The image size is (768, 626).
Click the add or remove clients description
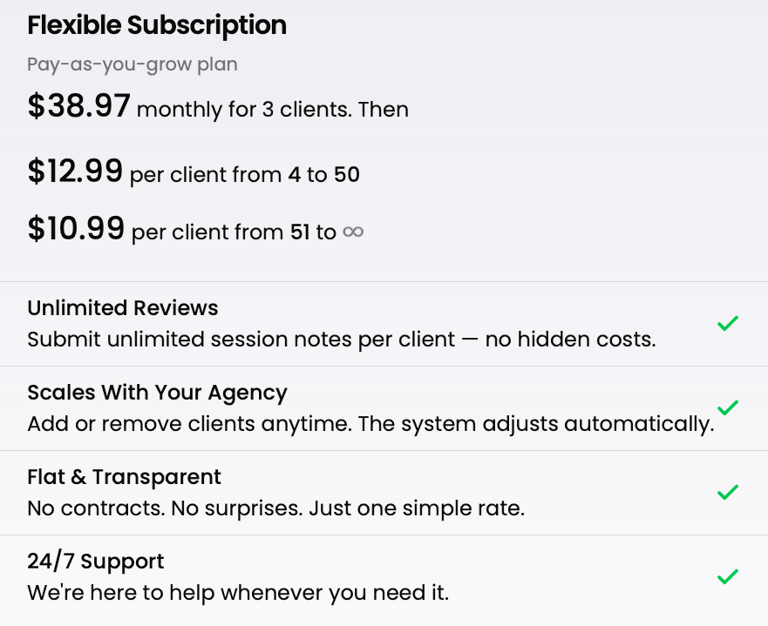click(371, 424)
